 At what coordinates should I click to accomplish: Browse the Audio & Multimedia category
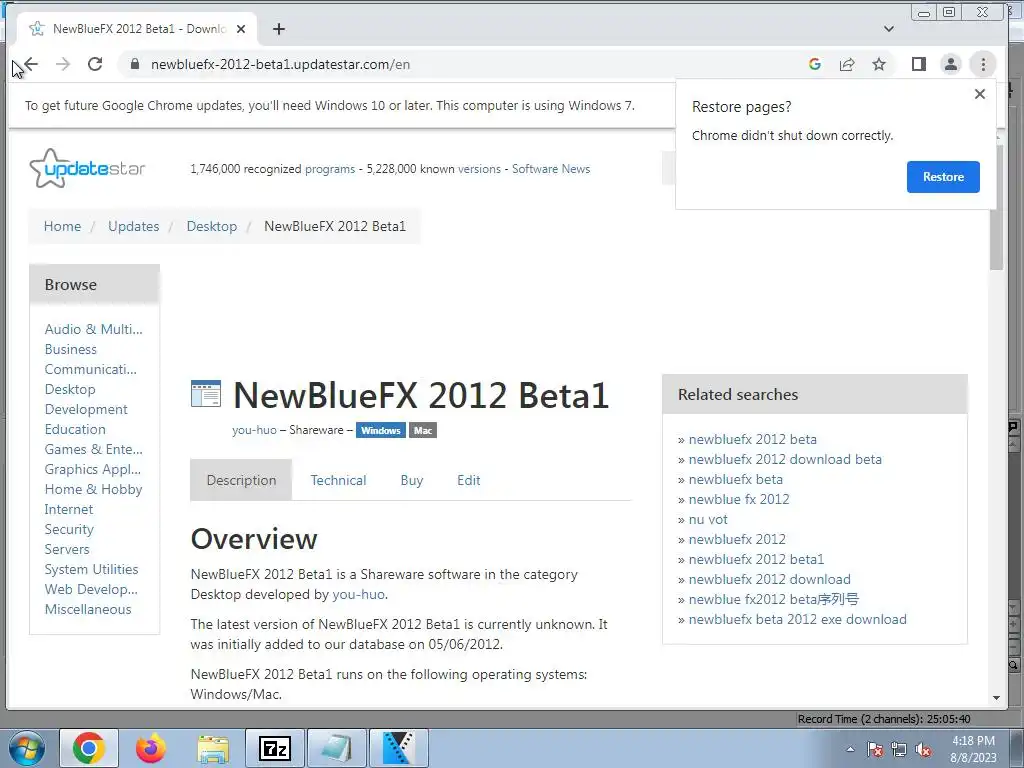[x=93, y=329]
